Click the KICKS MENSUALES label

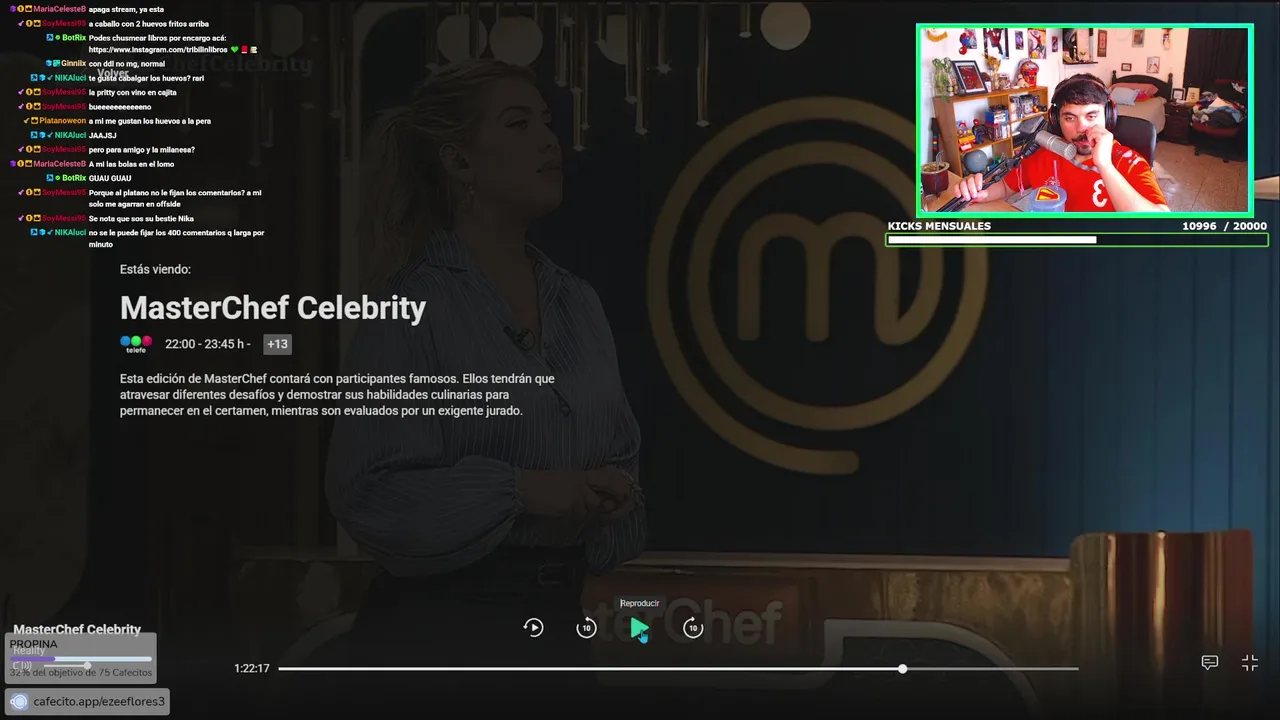click(939, 226)
